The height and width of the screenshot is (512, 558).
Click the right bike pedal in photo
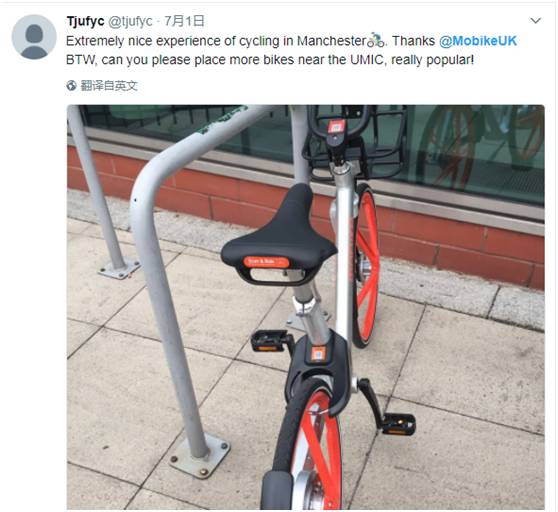(x=399, y=424)
